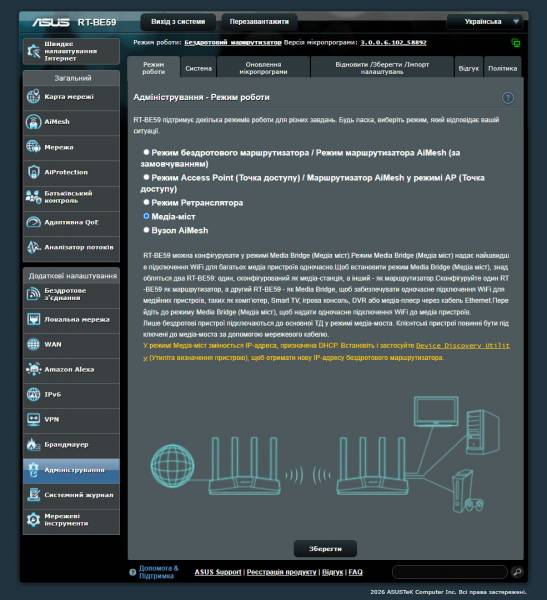
Task: Switch to Відгук tab
Action: click(469, 68)
